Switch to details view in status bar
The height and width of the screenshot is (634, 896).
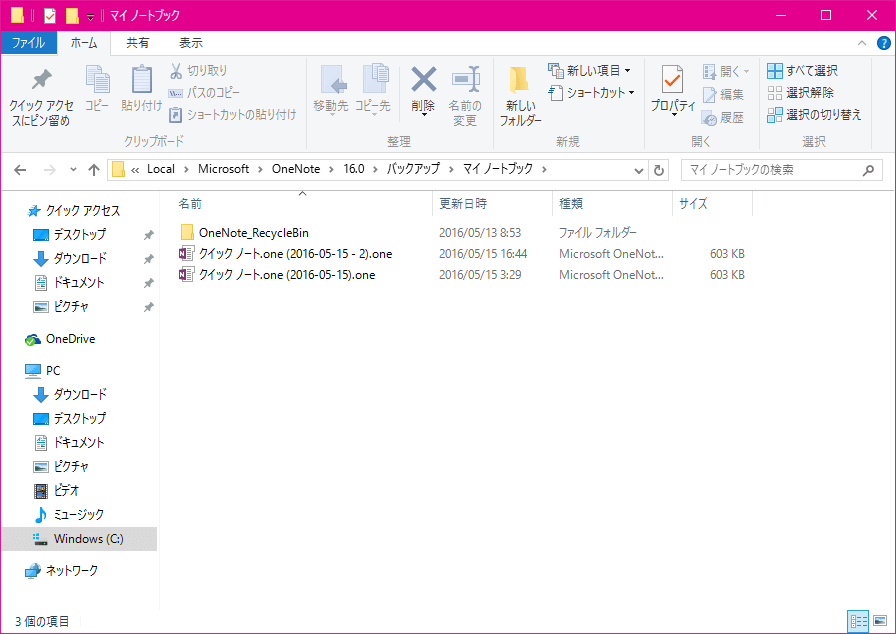pos(858,621)
